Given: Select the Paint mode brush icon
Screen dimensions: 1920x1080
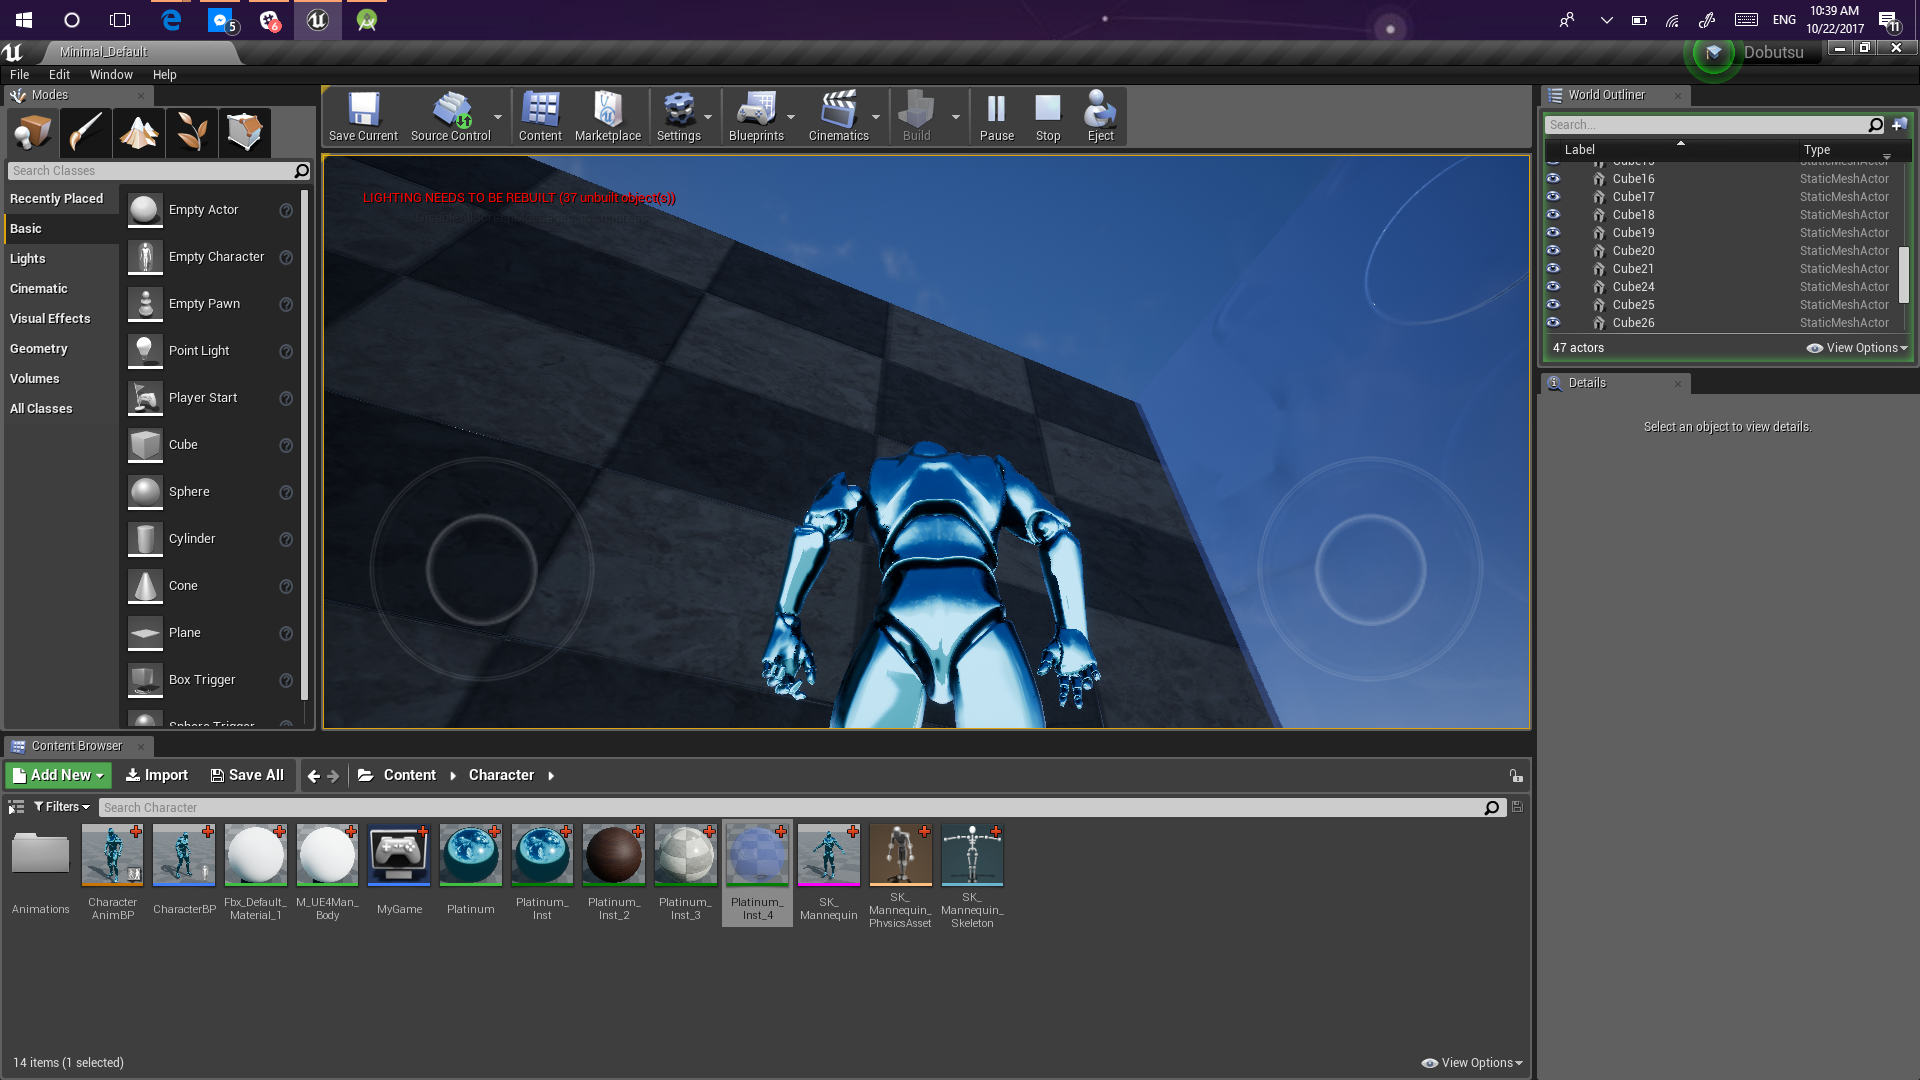Looking at the screenshot, I should pyautogui.click(x=85, y=132).
